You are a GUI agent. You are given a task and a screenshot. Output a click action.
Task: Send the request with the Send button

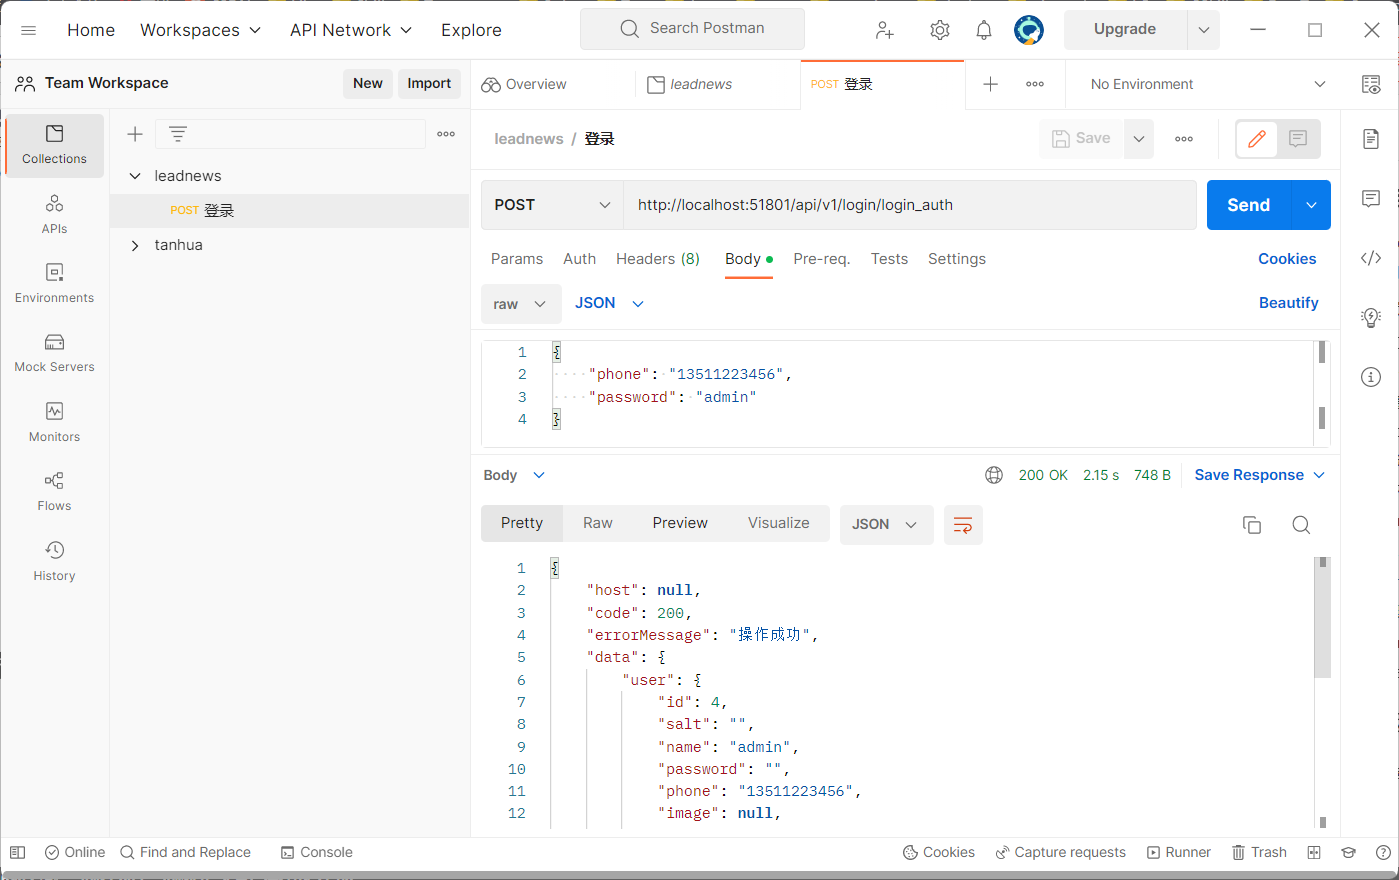(x=1249, y=205)
